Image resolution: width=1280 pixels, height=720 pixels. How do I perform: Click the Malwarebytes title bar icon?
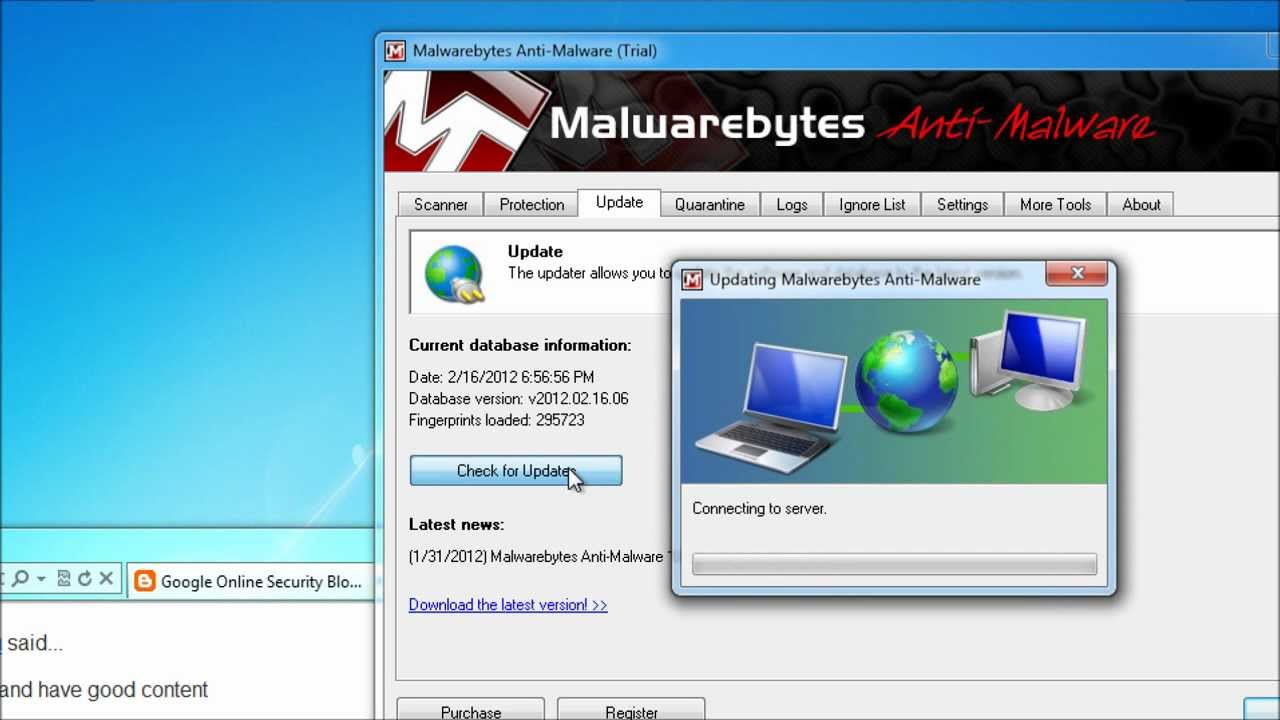click(x=396, y=51)
